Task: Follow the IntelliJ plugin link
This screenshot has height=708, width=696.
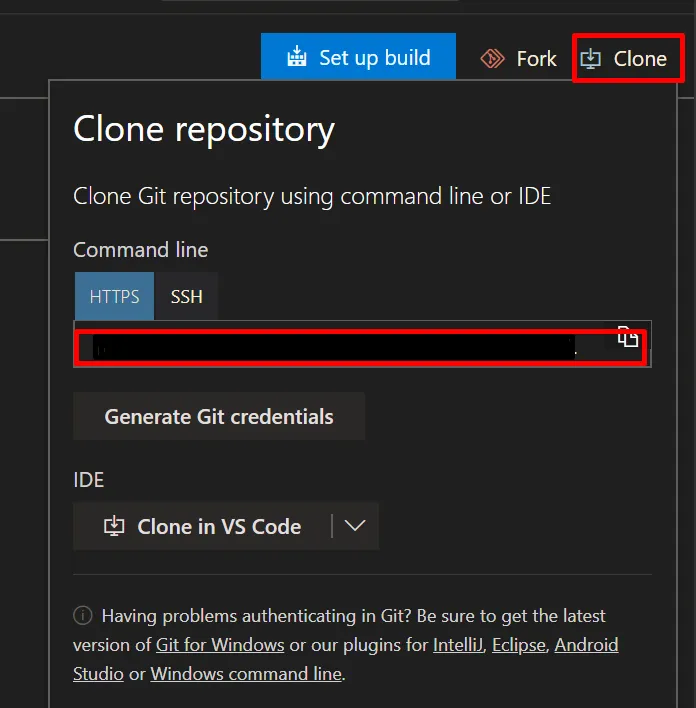Action: click(458, 645)
